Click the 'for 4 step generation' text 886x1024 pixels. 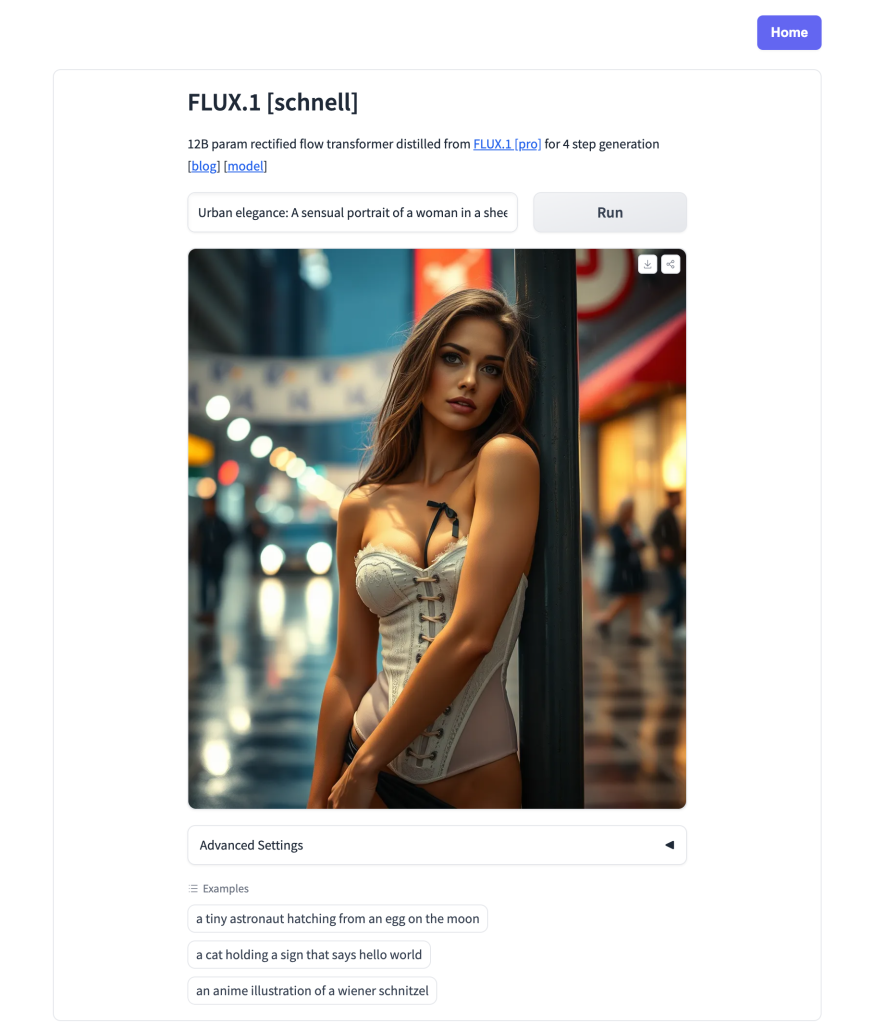click(602, 144)
